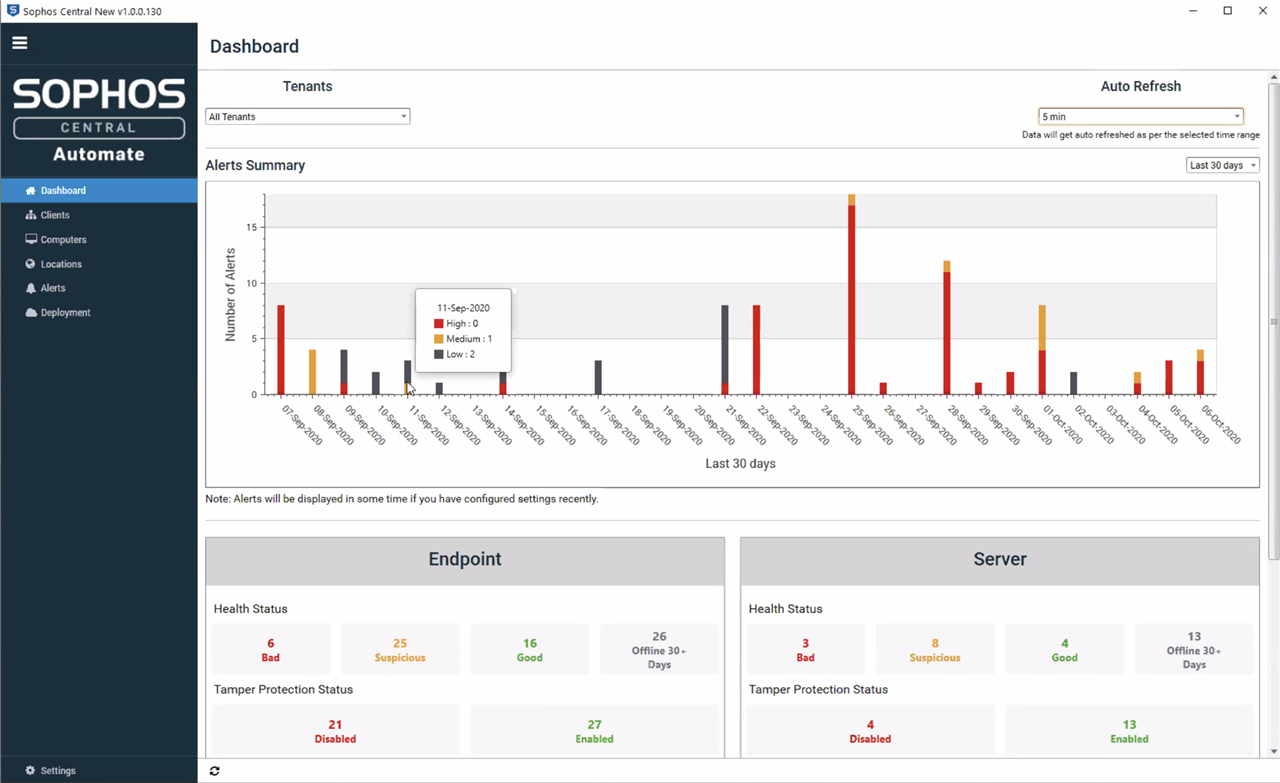
Task: Go to the Deployment section
Action: (65, 313)
